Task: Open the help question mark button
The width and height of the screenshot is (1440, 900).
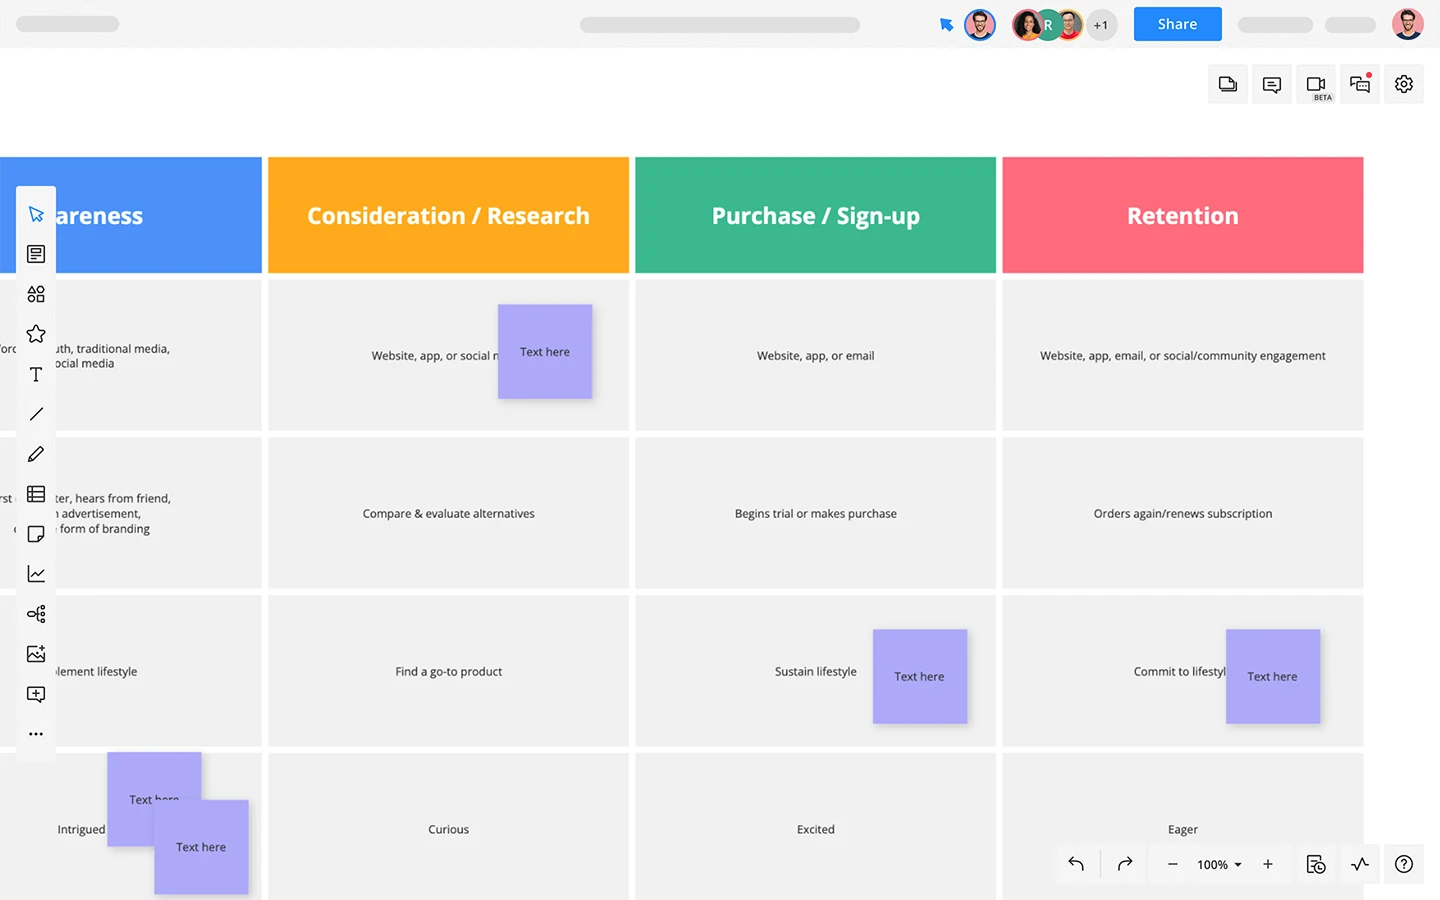Action: tap(1404, 864)
